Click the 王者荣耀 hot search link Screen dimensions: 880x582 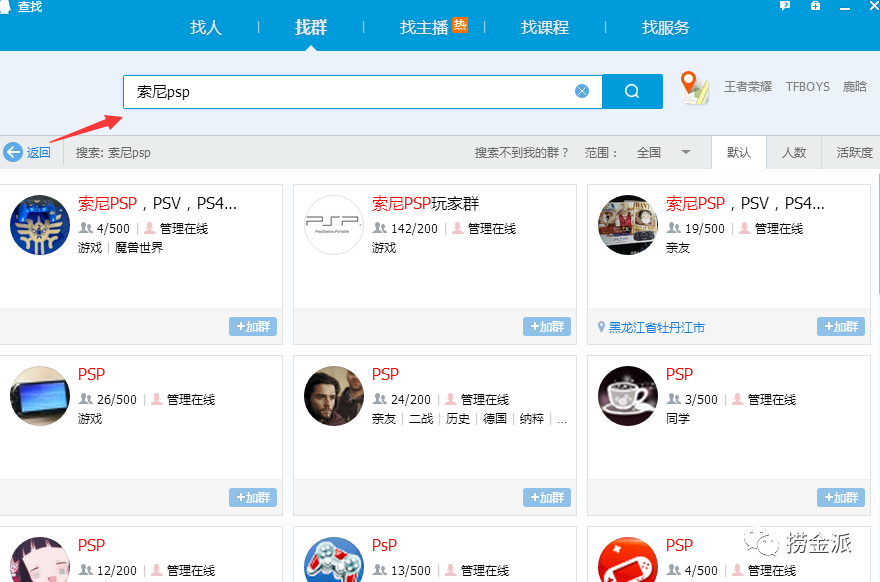[748, 87]
